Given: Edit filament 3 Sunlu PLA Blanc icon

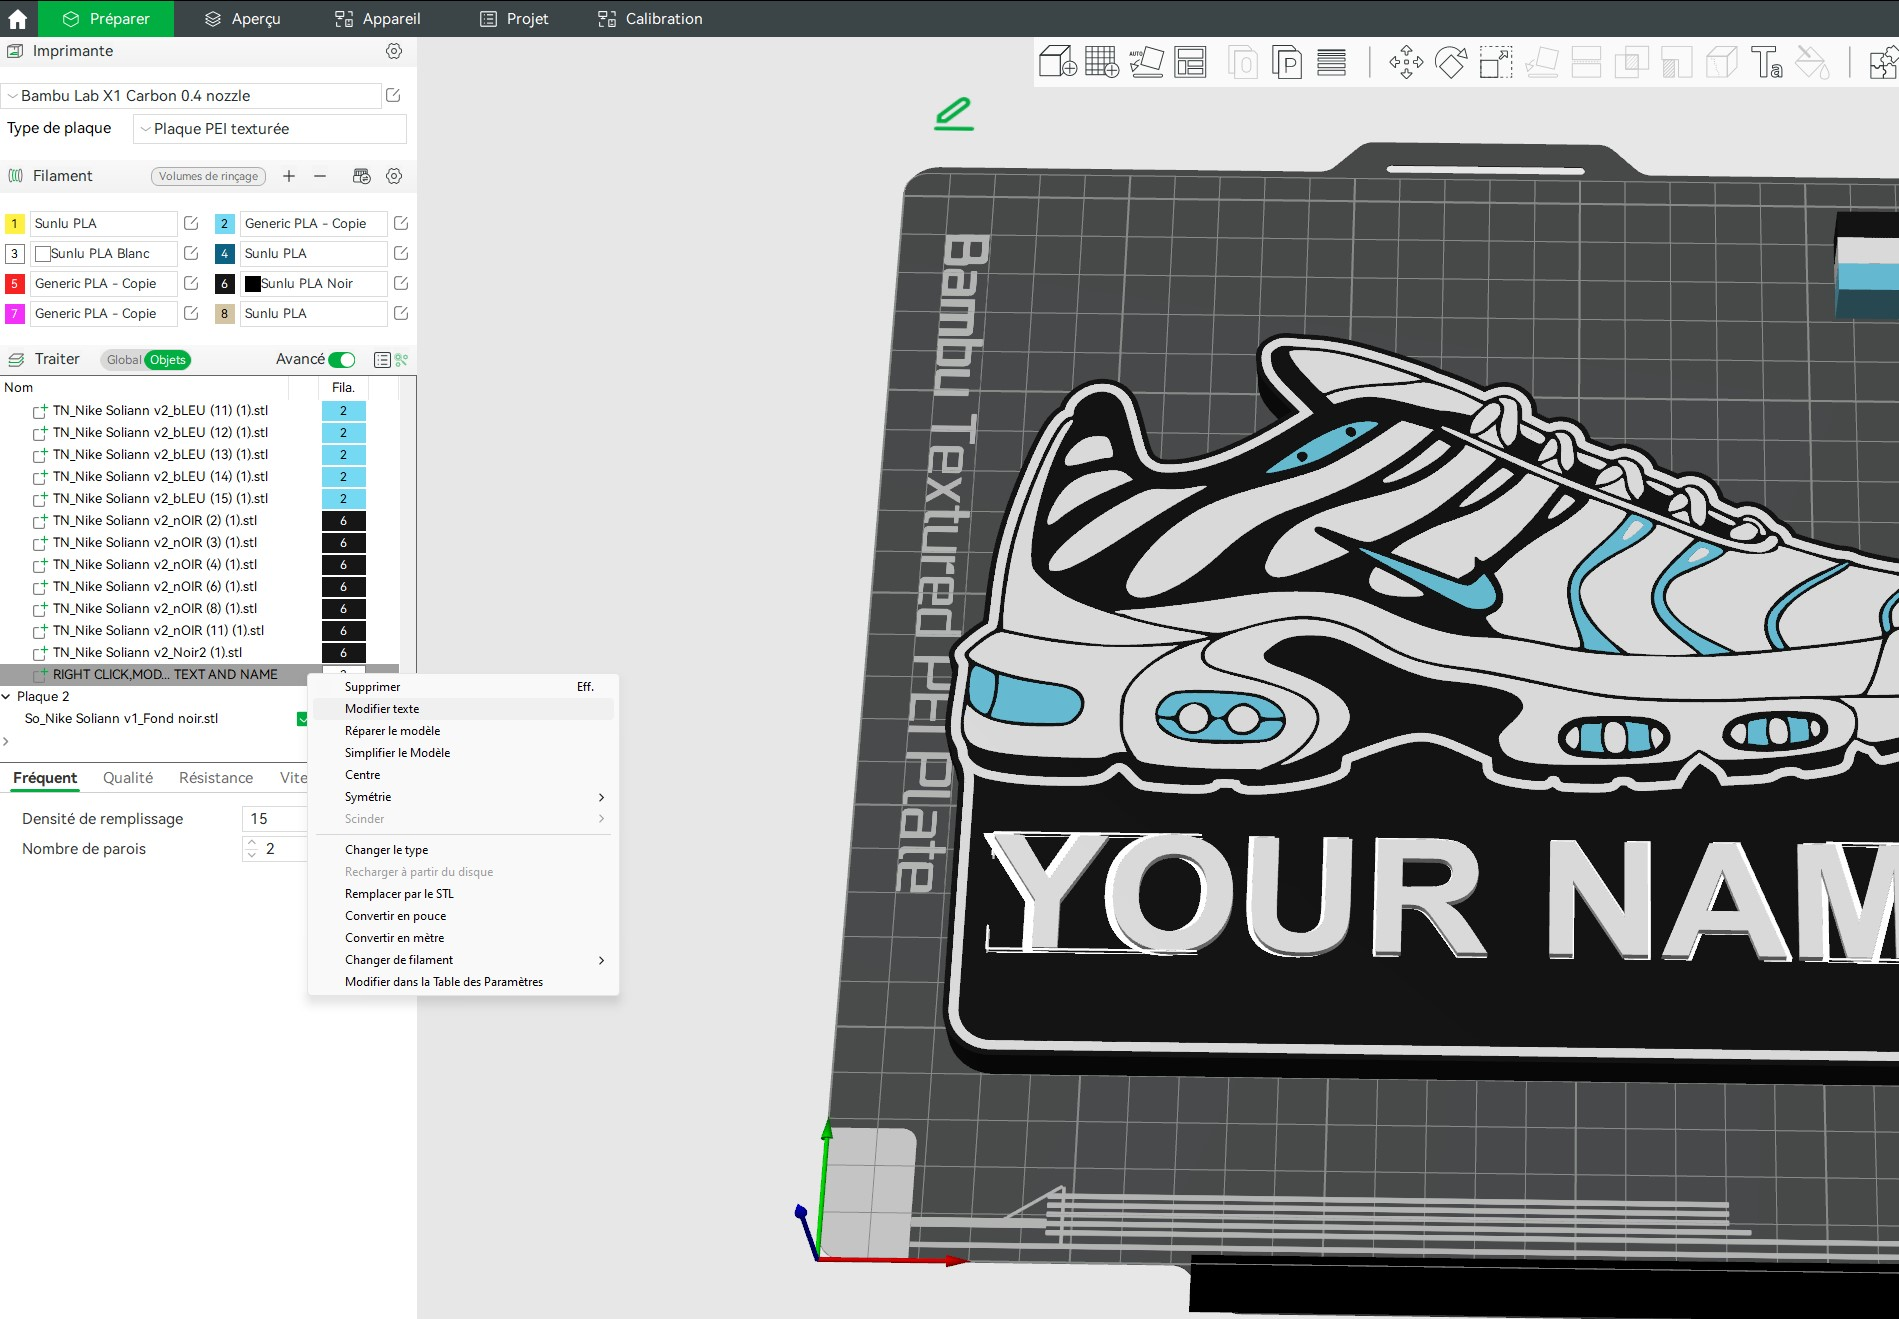Looking at the screenshot, I should coord(191,253).
